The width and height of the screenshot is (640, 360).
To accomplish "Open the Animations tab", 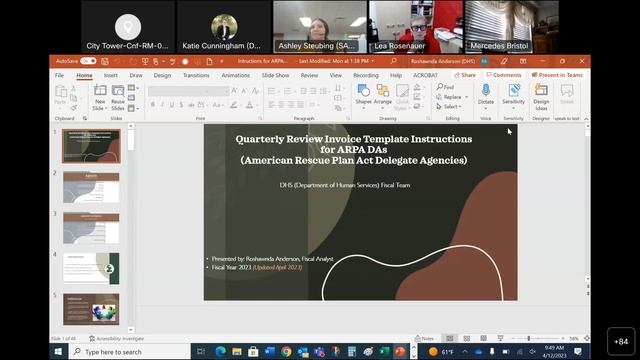I will pyautogui.click(x=236, y=76).
